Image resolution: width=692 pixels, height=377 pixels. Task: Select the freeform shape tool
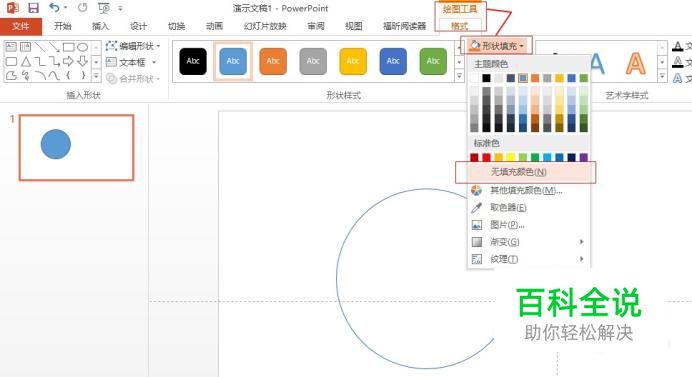11,75
